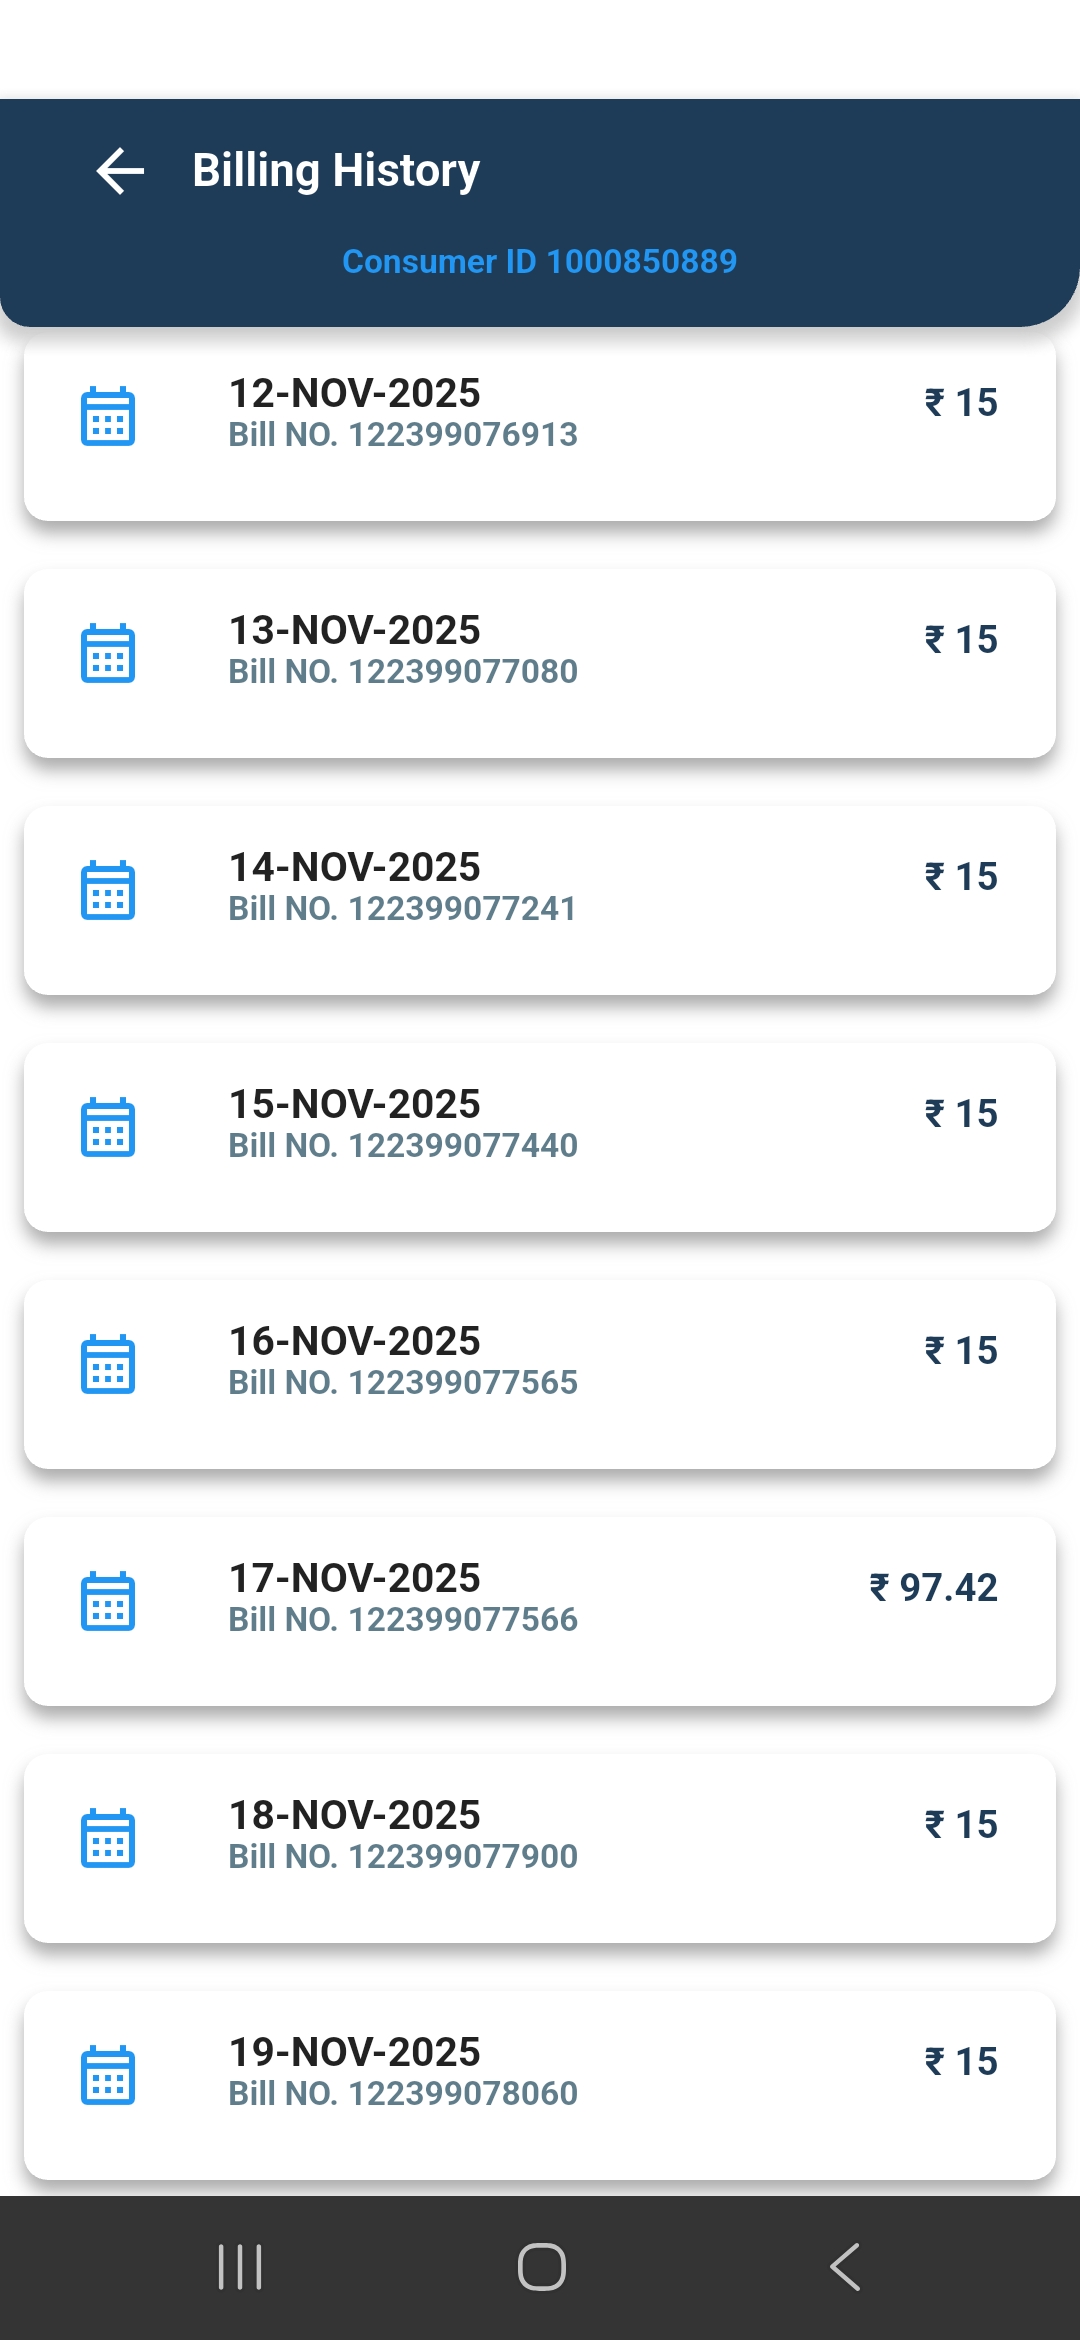Select the Consumer ID 1000850889 text
Image resolution: width=1080 pixels, height=2340 pixels.
point(539,261)
